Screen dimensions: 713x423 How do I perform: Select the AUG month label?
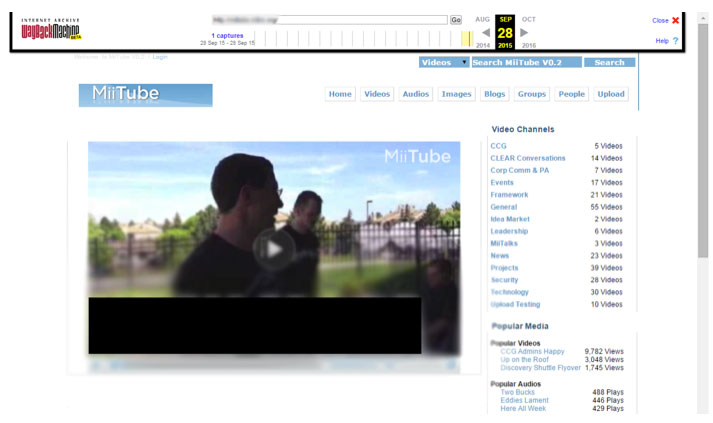482,19
